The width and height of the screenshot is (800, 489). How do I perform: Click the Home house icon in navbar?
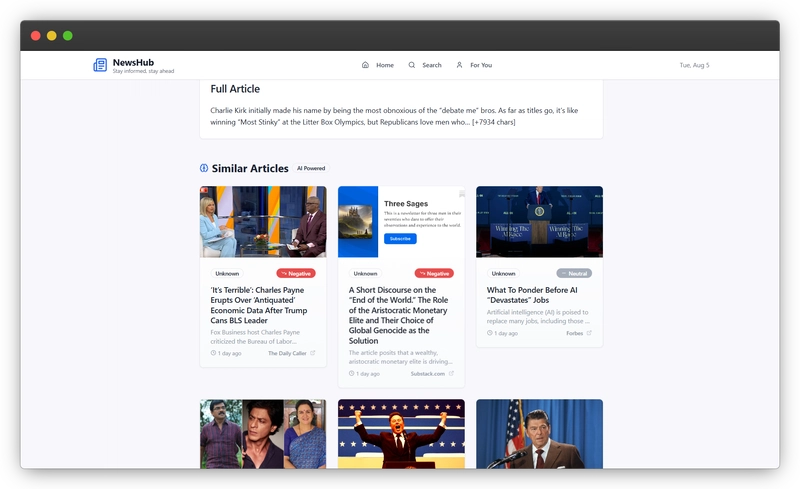point(365,65)
